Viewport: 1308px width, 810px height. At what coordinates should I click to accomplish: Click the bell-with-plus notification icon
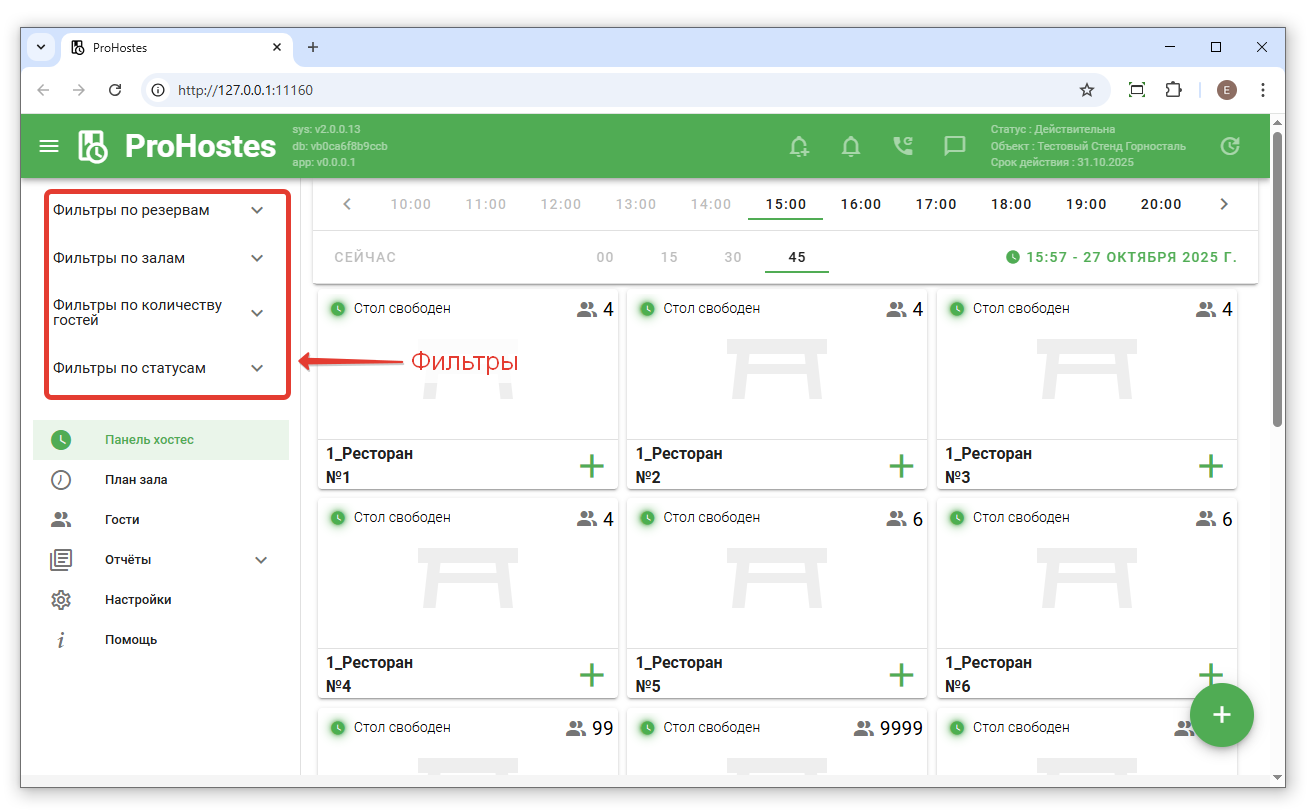coord(799,146)
